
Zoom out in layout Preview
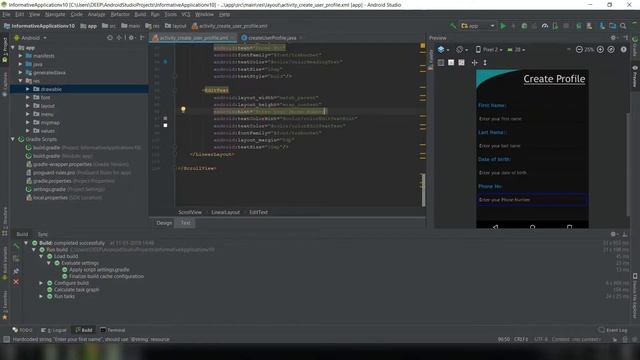579,49
